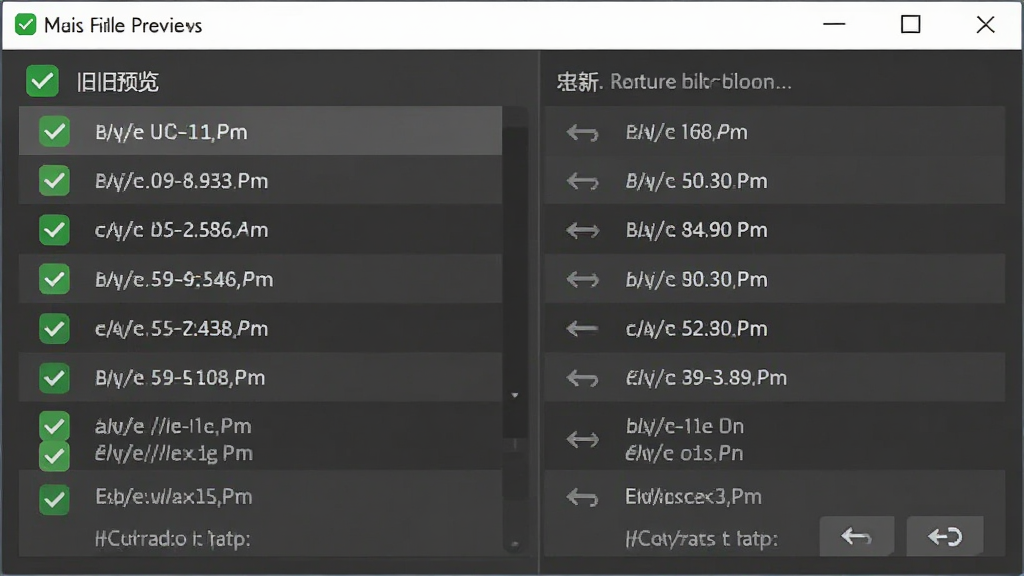Click the return arrow button at bottom right
This screenshot has width=1024, height=576.
coord(945,537)
